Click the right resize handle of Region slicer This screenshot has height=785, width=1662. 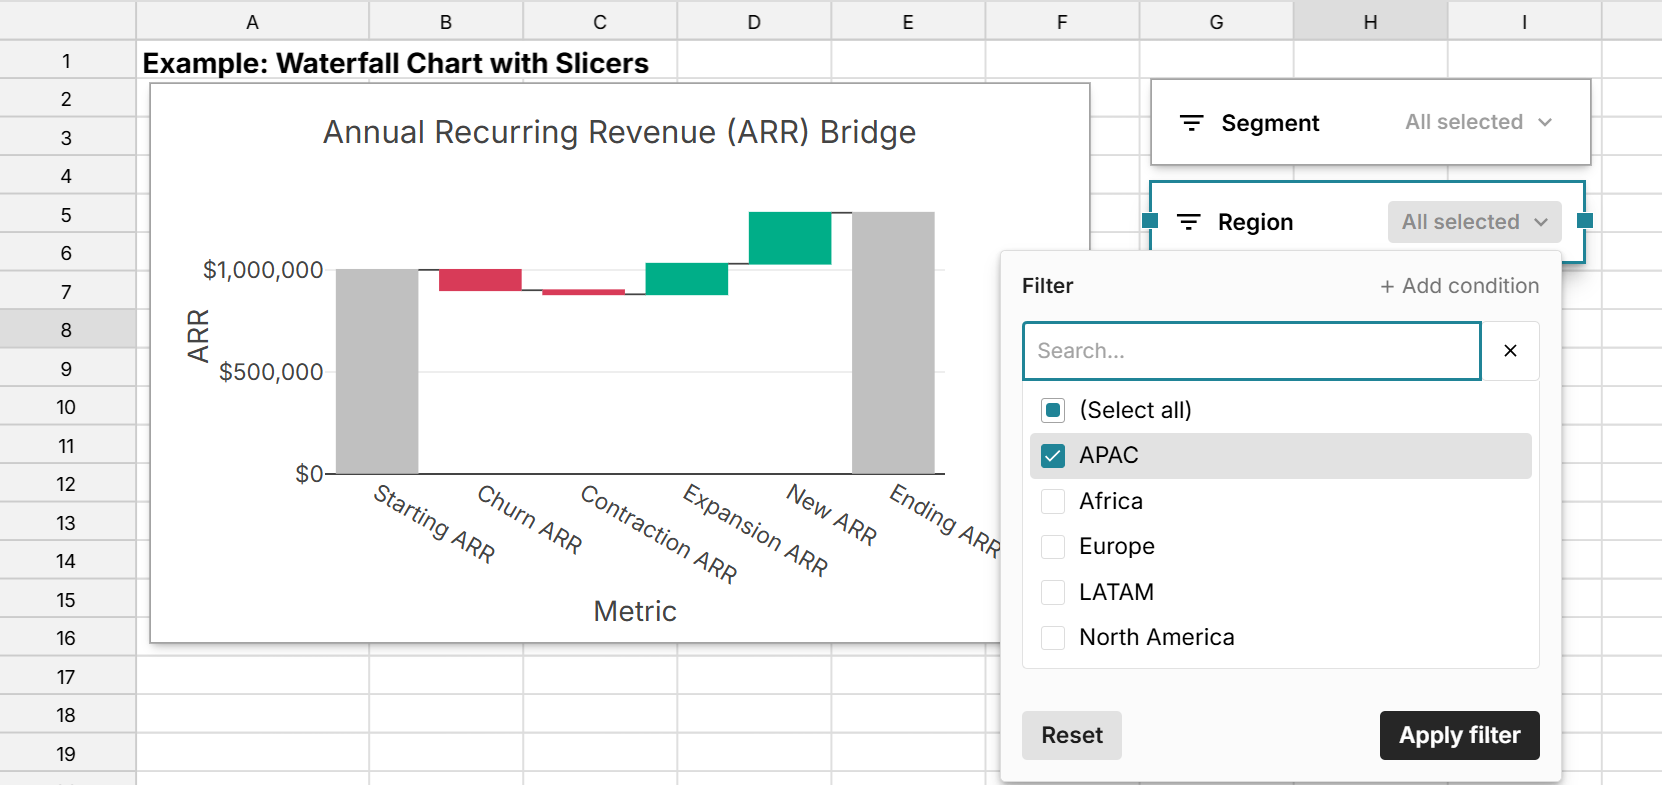click(1585, 221)
